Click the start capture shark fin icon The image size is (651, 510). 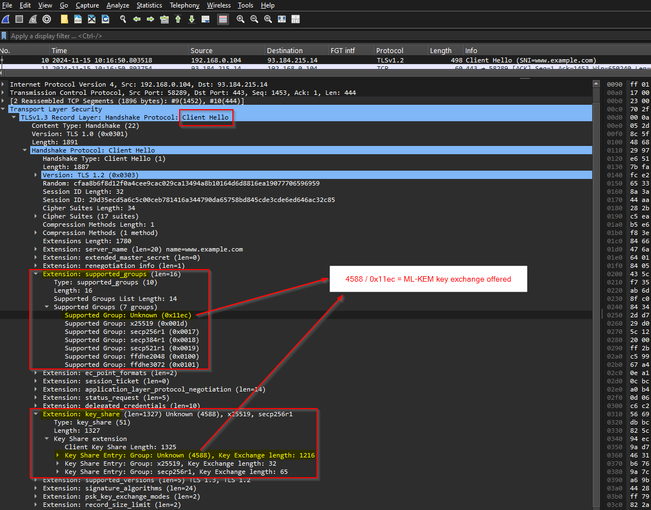click(7, 19)
